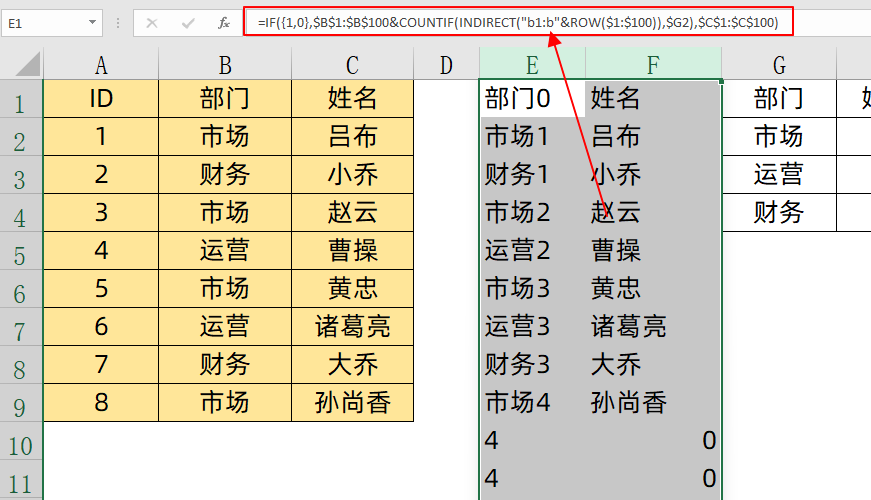Select row 3 header

pyautogui.click(x=21, y=174)
